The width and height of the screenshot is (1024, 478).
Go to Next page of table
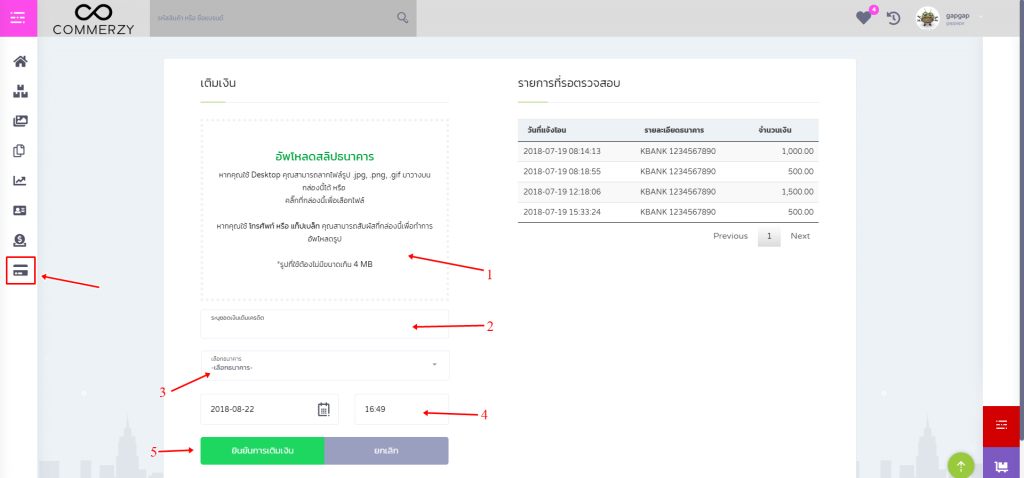pyautogui.click(x=800, y=236)
